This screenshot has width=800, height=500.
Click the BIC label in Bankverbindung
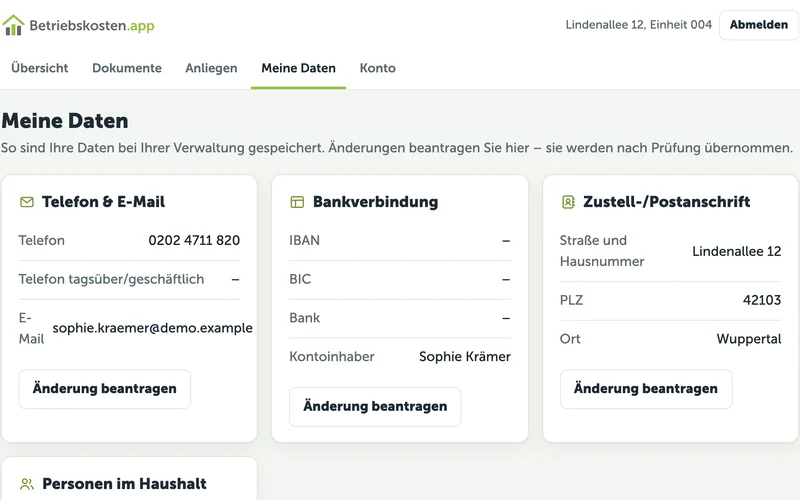point(300,279)
